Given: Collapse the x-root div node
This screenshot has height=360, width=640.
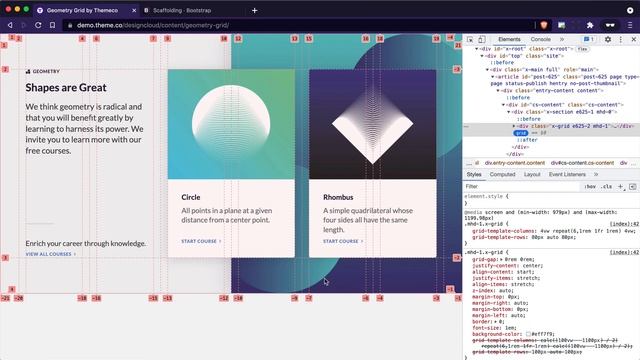Looking at the screenshot, I should click(476, 49).
